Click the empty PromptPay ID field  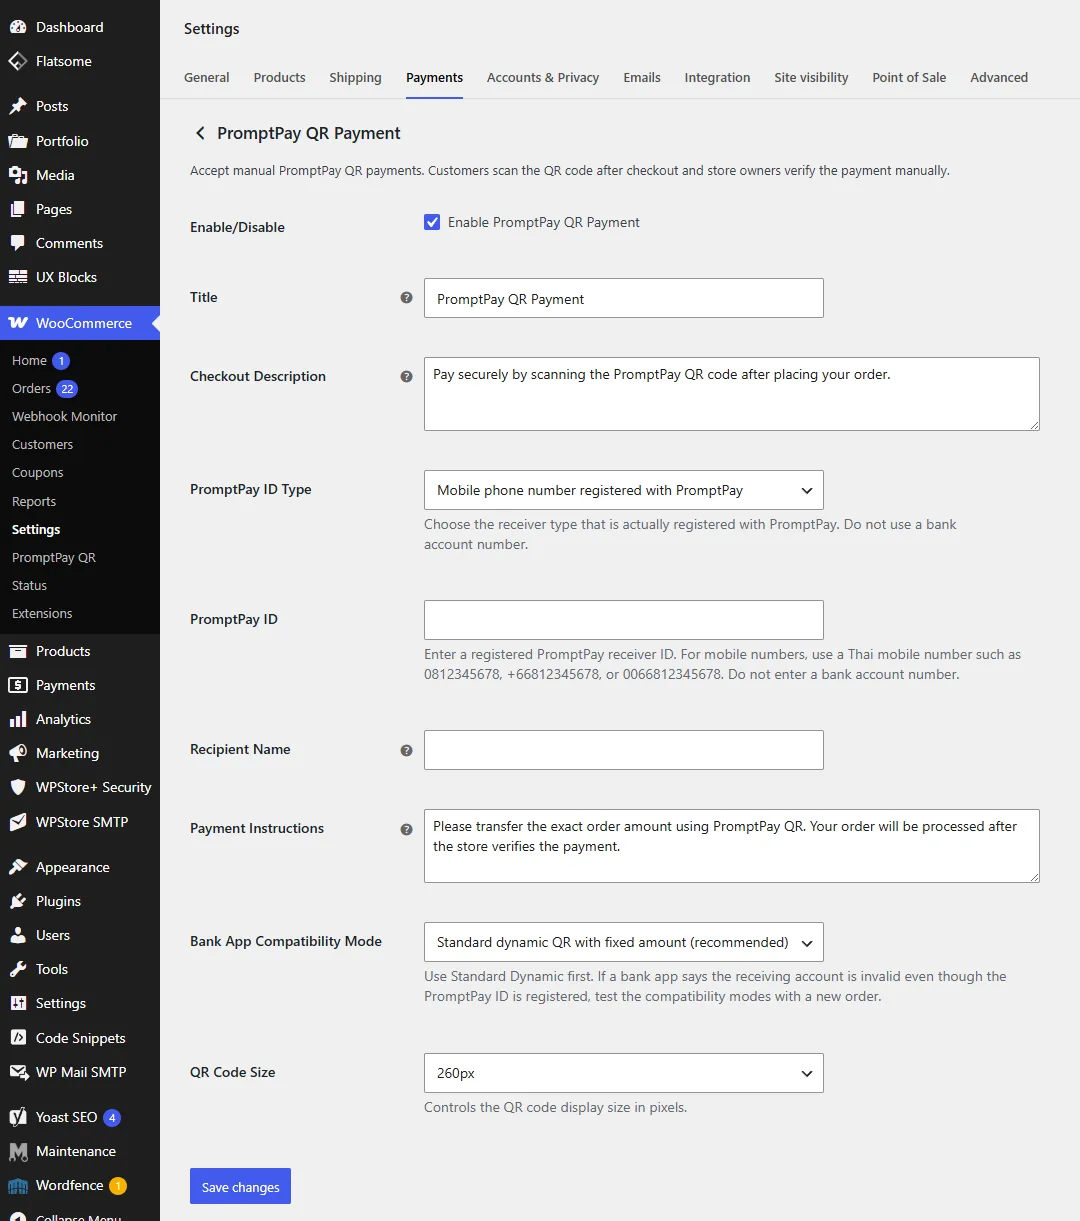click(x=624, y=620)
